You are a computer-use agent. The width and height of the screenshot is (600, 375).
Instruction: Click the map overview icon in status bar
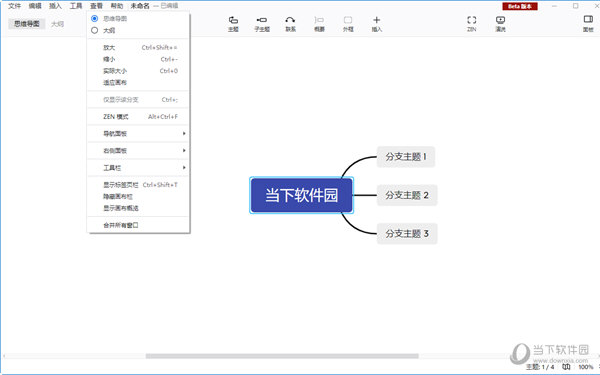pos(566,367)
